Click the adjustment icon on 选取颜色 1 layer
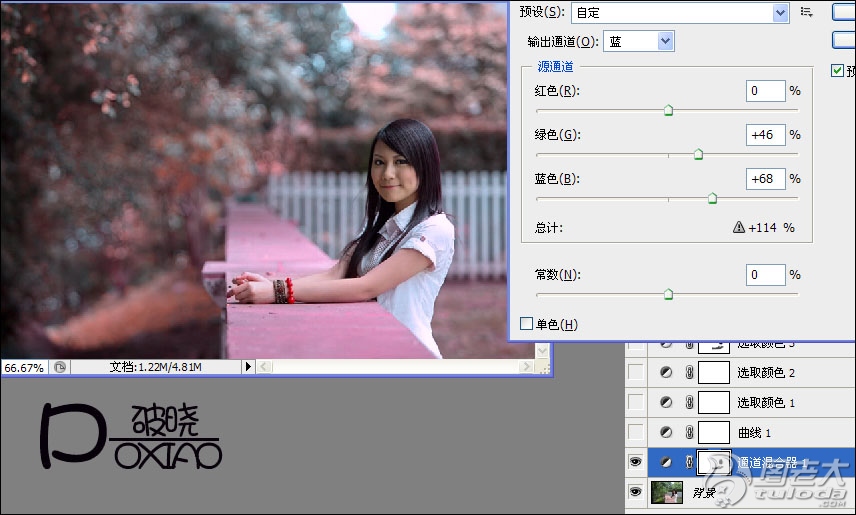The image size is (856, 515). (x=666, y=402)
